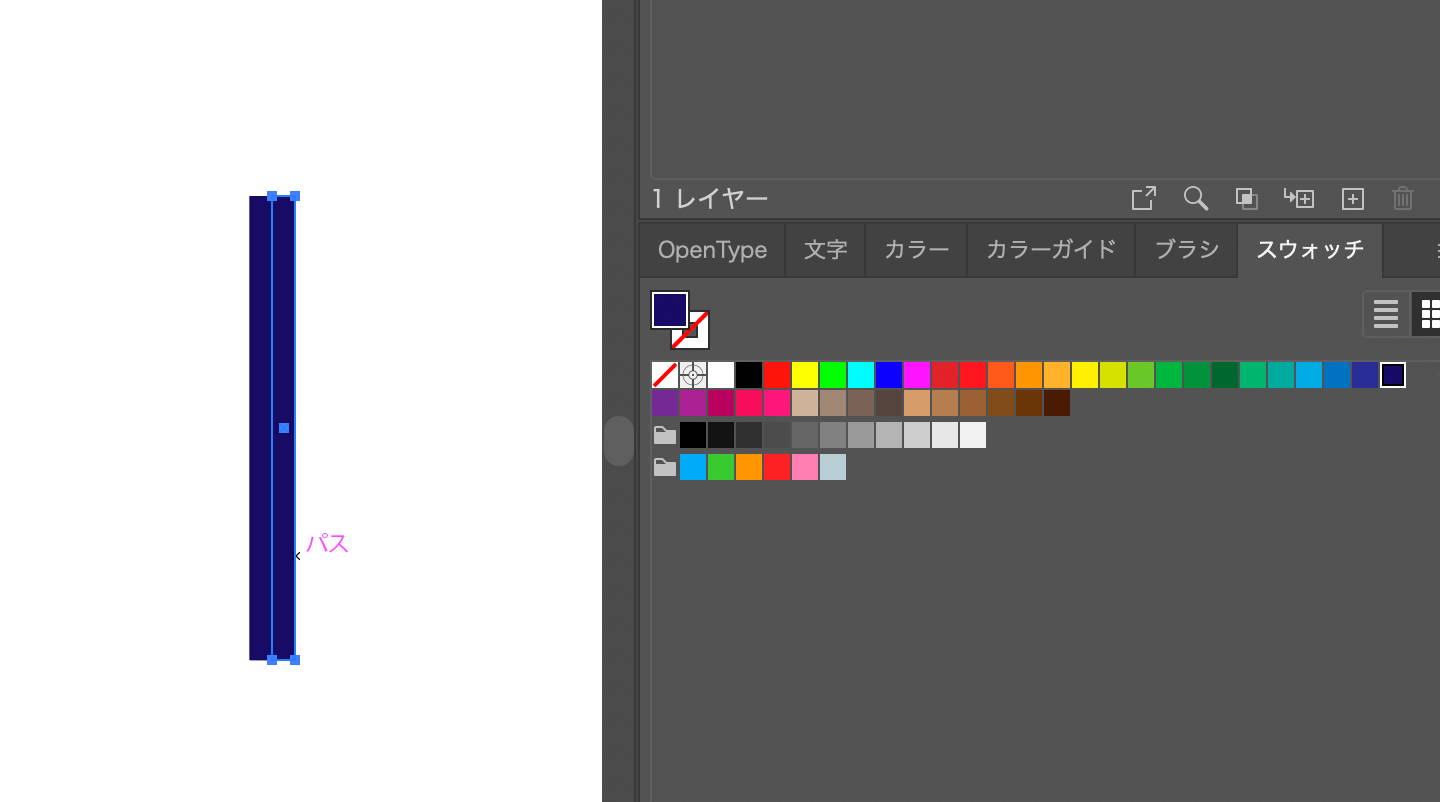This screenshot has width=1440, height=802.
Task: Select the Registration crosshair swatch
Action: tap(693, 375)
